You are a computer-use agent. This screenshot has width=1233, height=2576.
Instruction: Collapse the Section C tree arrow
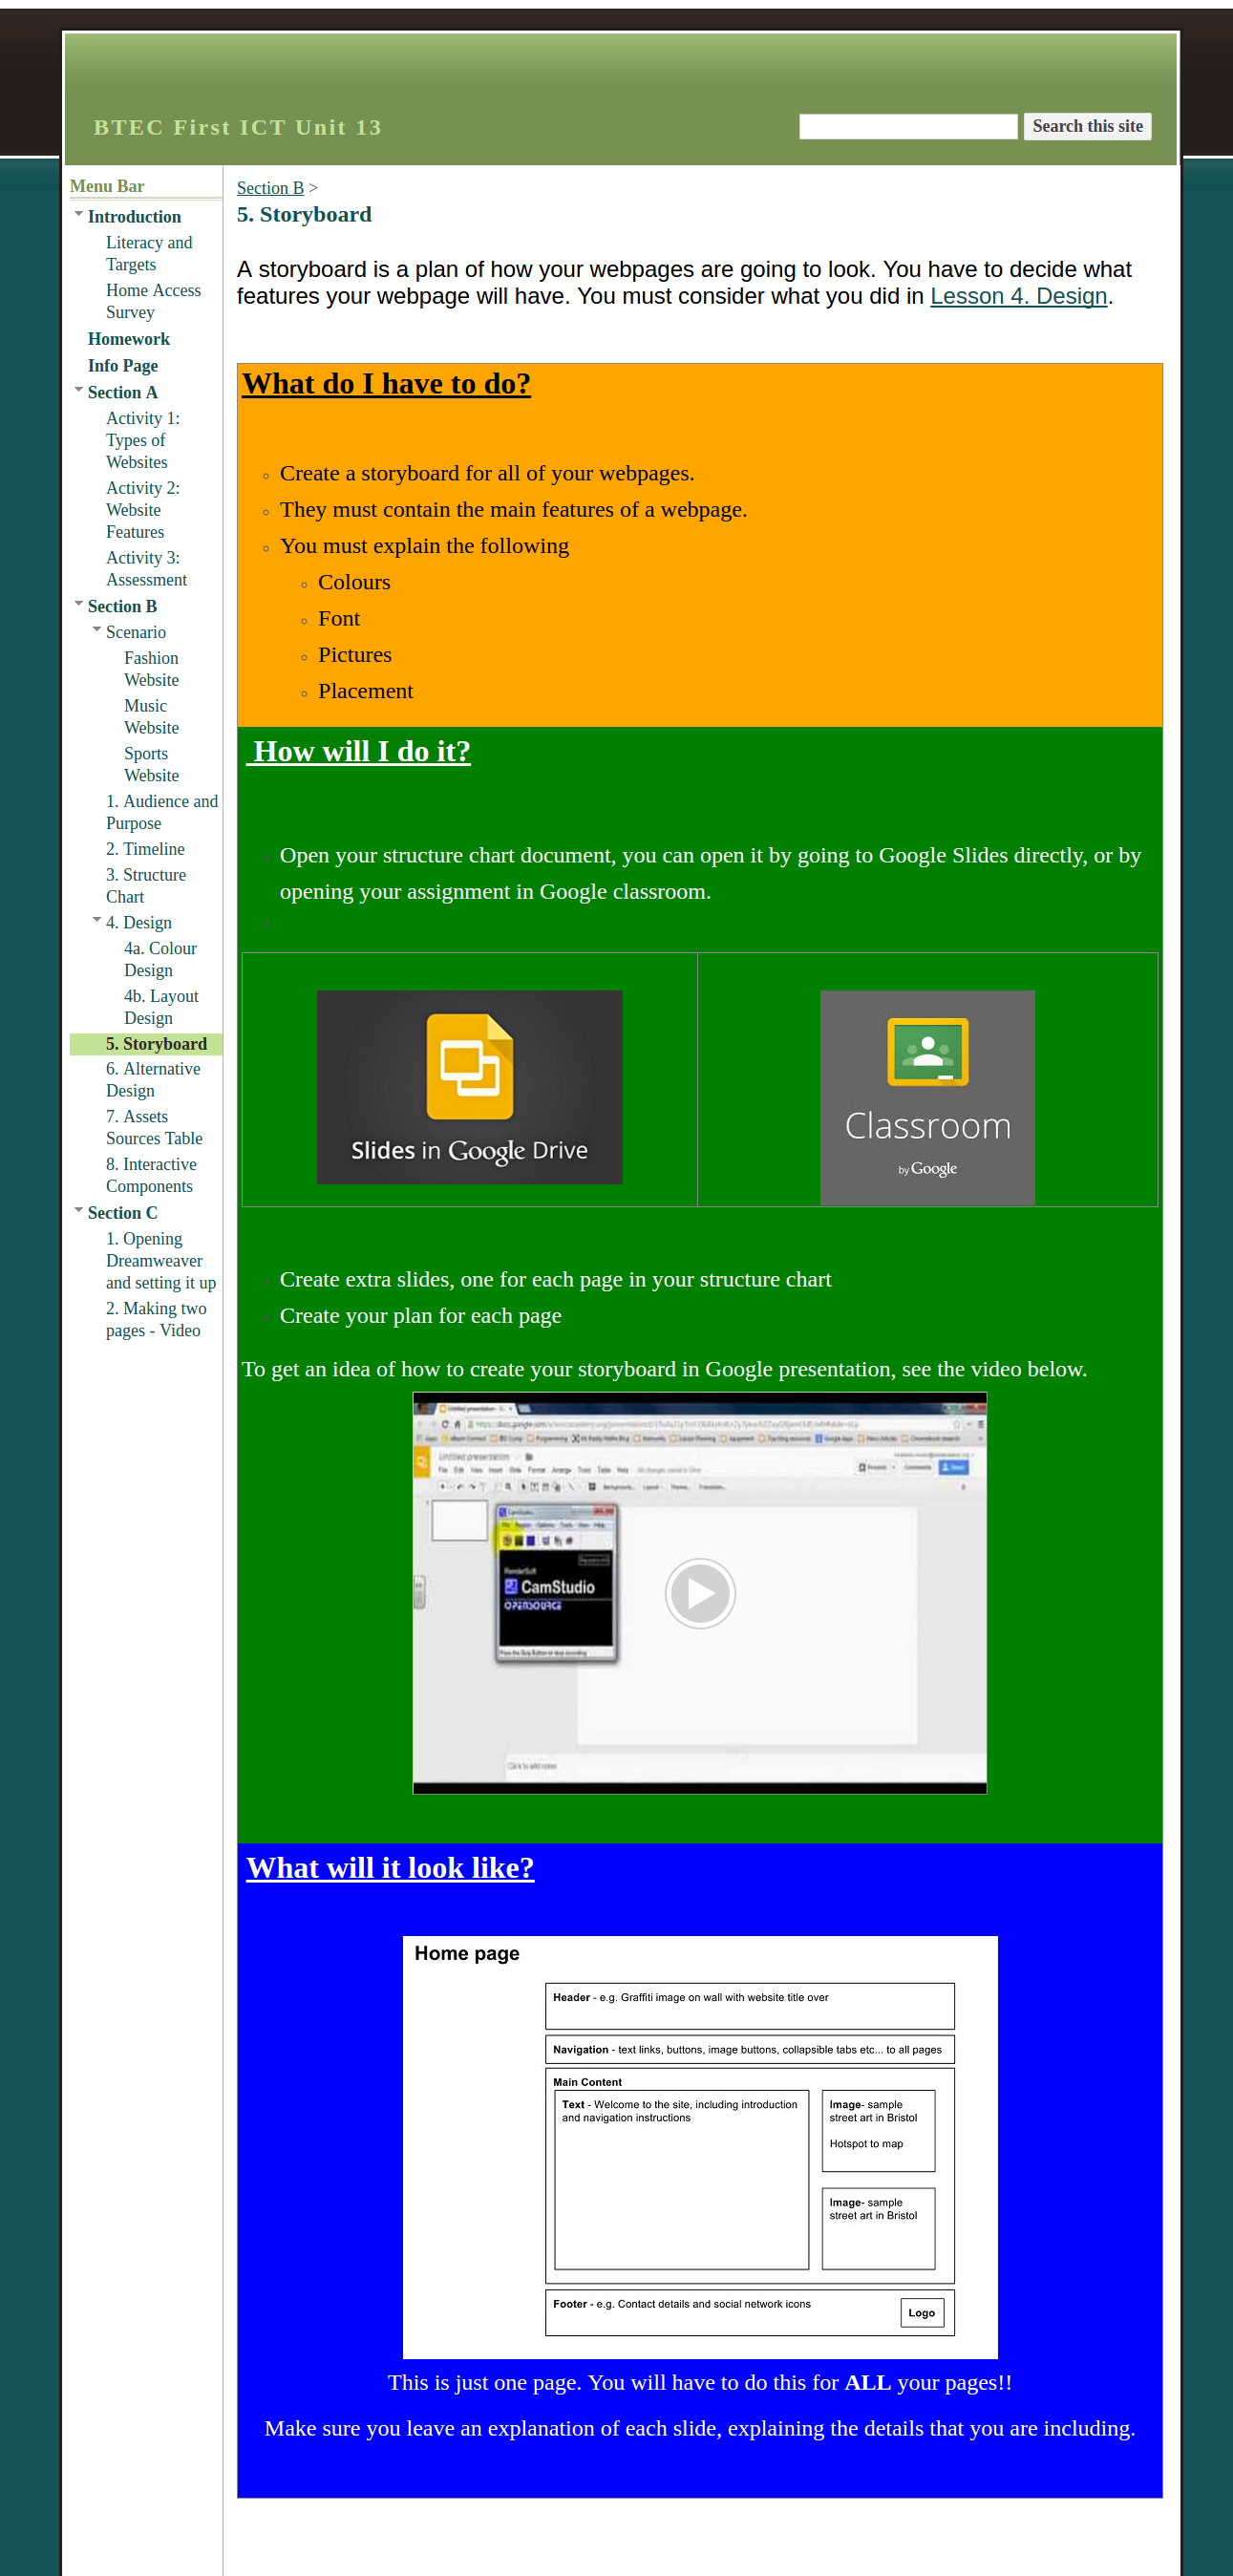click(x=78, y=1210)
